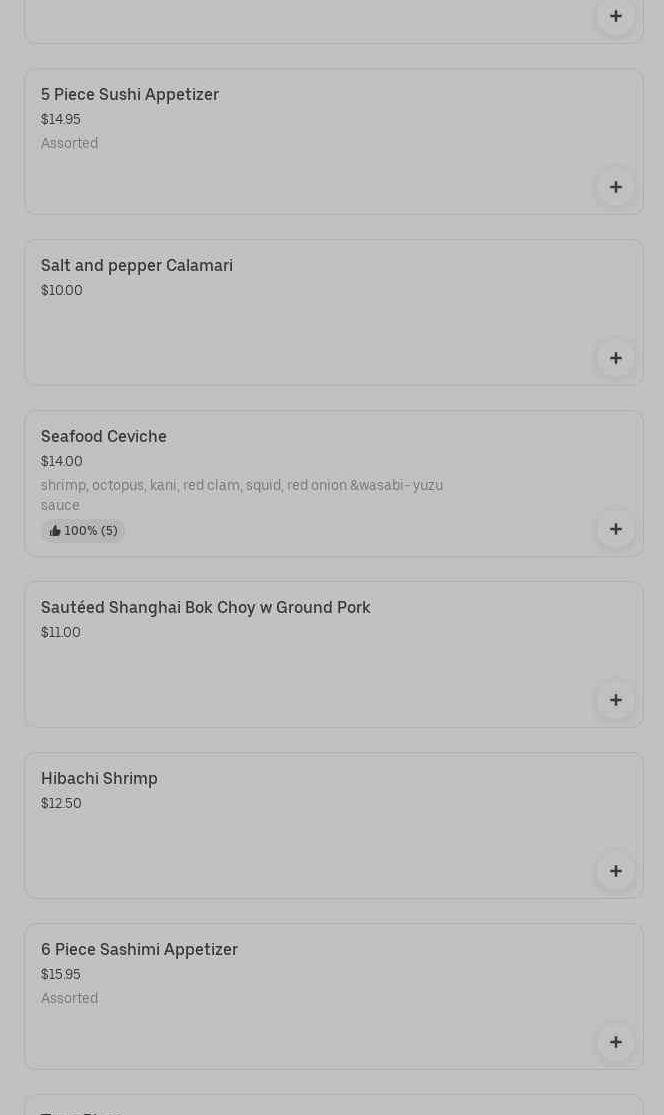The image size is (664, 1115).
Task: Click $12.50 Hibachi Shrimp price
Action: [61, 804]
